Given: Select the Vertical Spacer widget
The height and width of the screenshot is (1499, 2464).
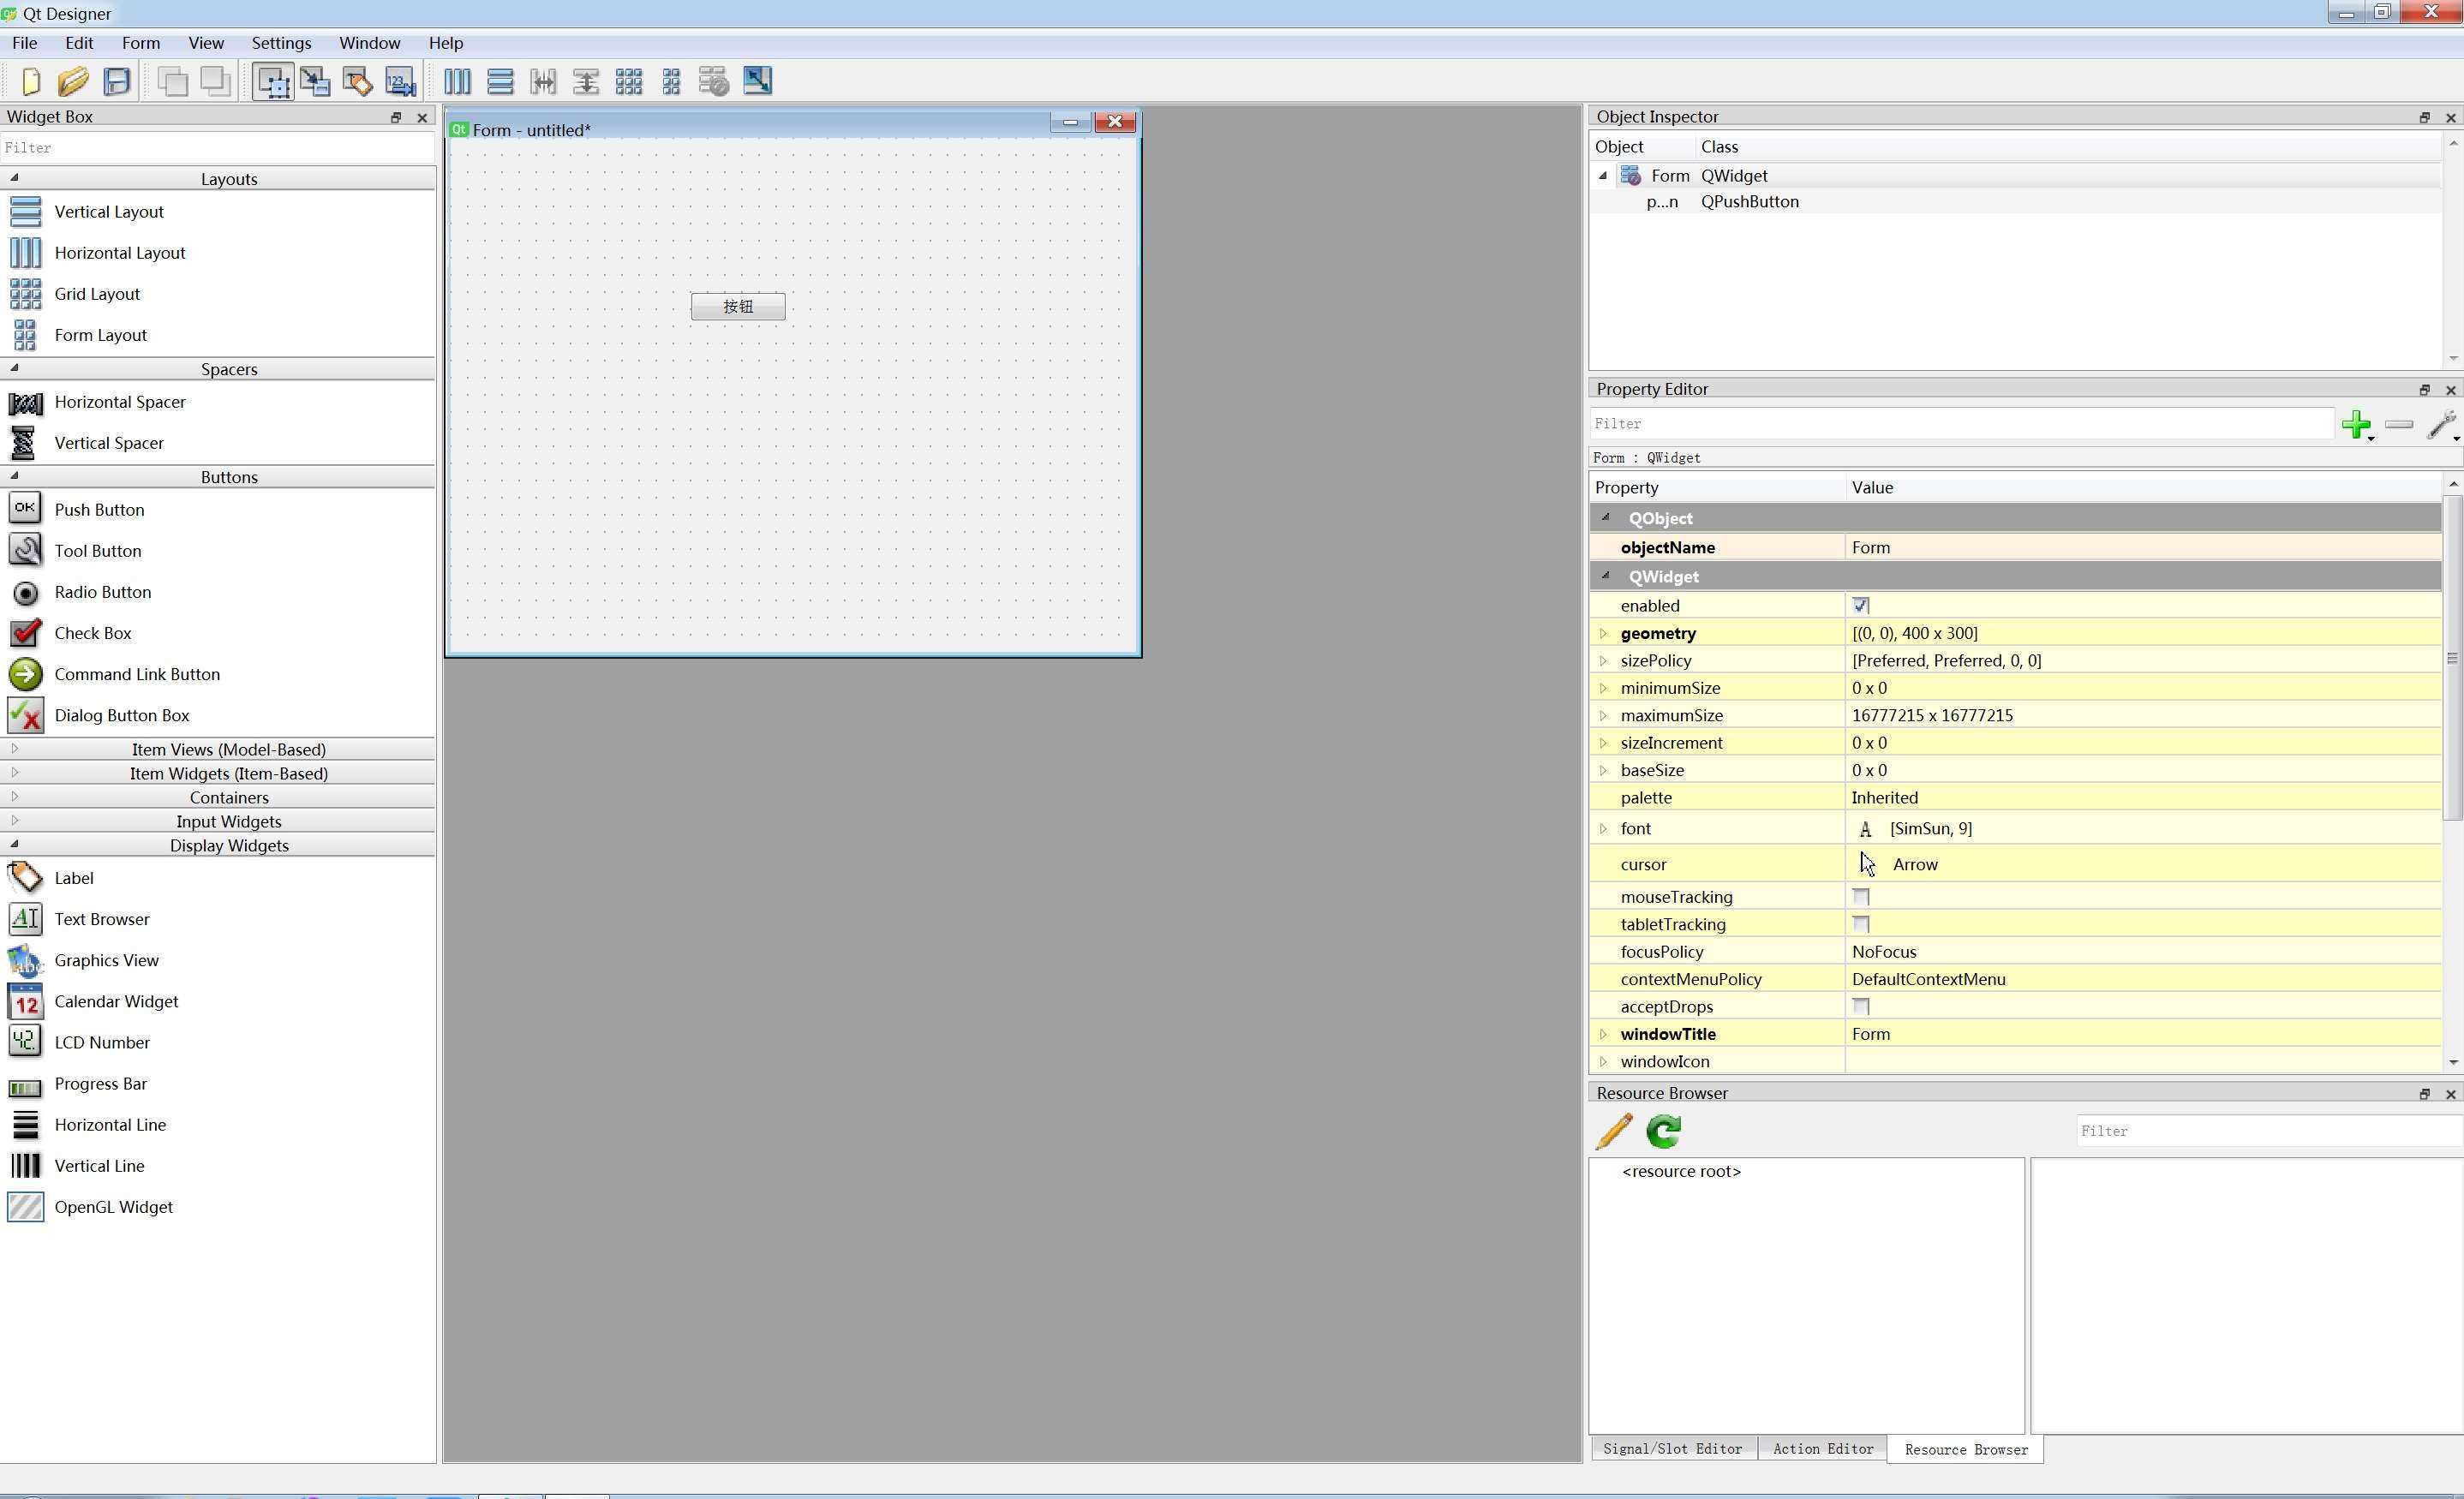Looking at the screenshot, I should [x=109, y=442].
